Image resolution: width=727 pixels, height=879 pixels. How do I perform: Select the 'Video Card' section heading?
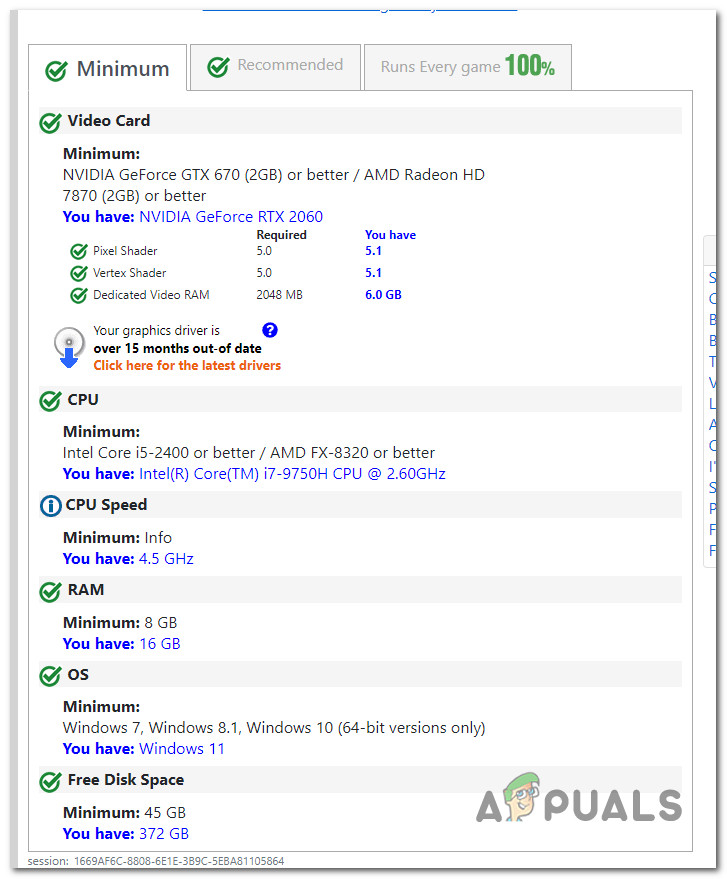(109, 121)
